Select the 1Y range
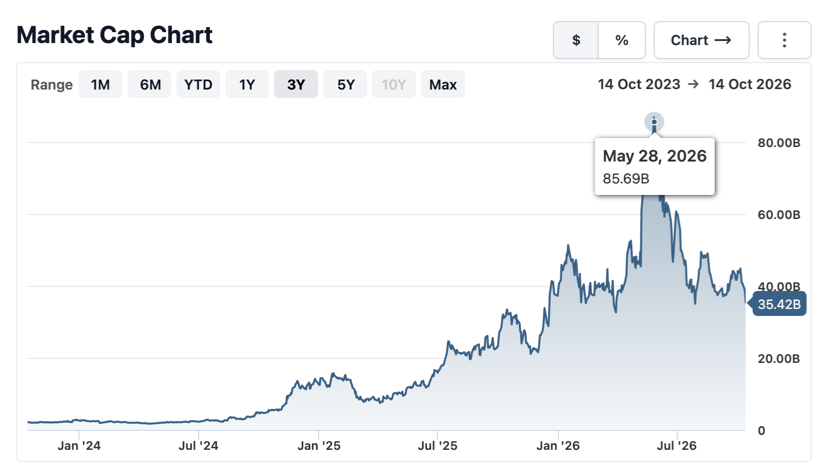 [x=247, y=84]
